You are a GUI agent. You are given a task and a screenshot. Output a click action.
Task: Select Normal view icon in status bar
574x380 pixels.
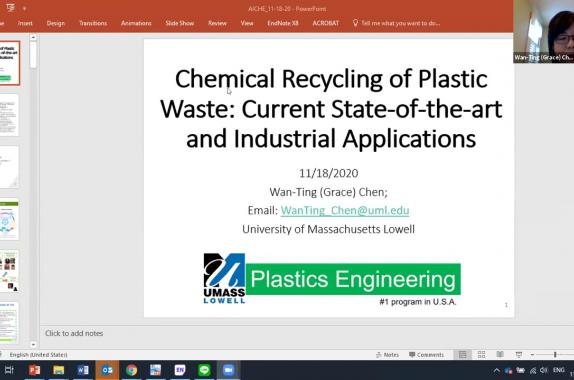[463, 354]
